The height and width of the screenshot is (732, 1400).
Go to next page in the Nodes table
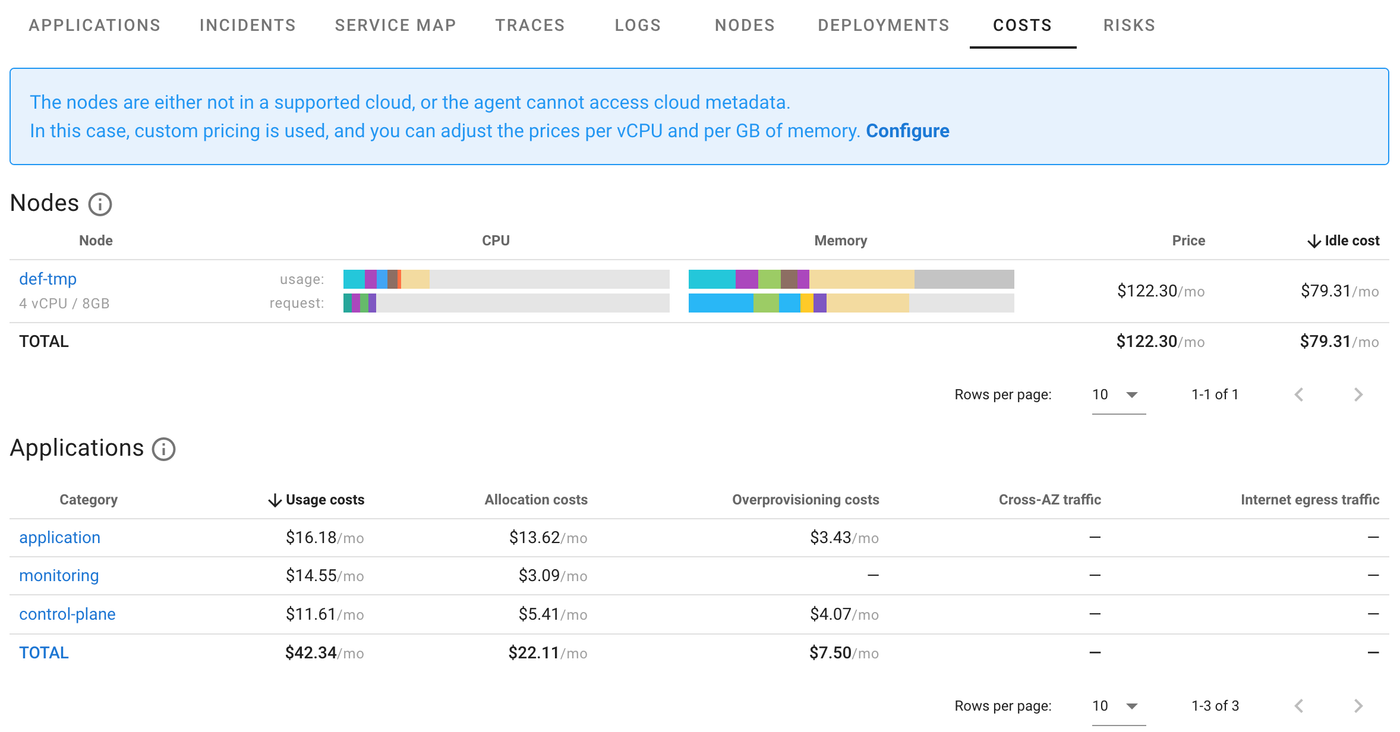1358,394
